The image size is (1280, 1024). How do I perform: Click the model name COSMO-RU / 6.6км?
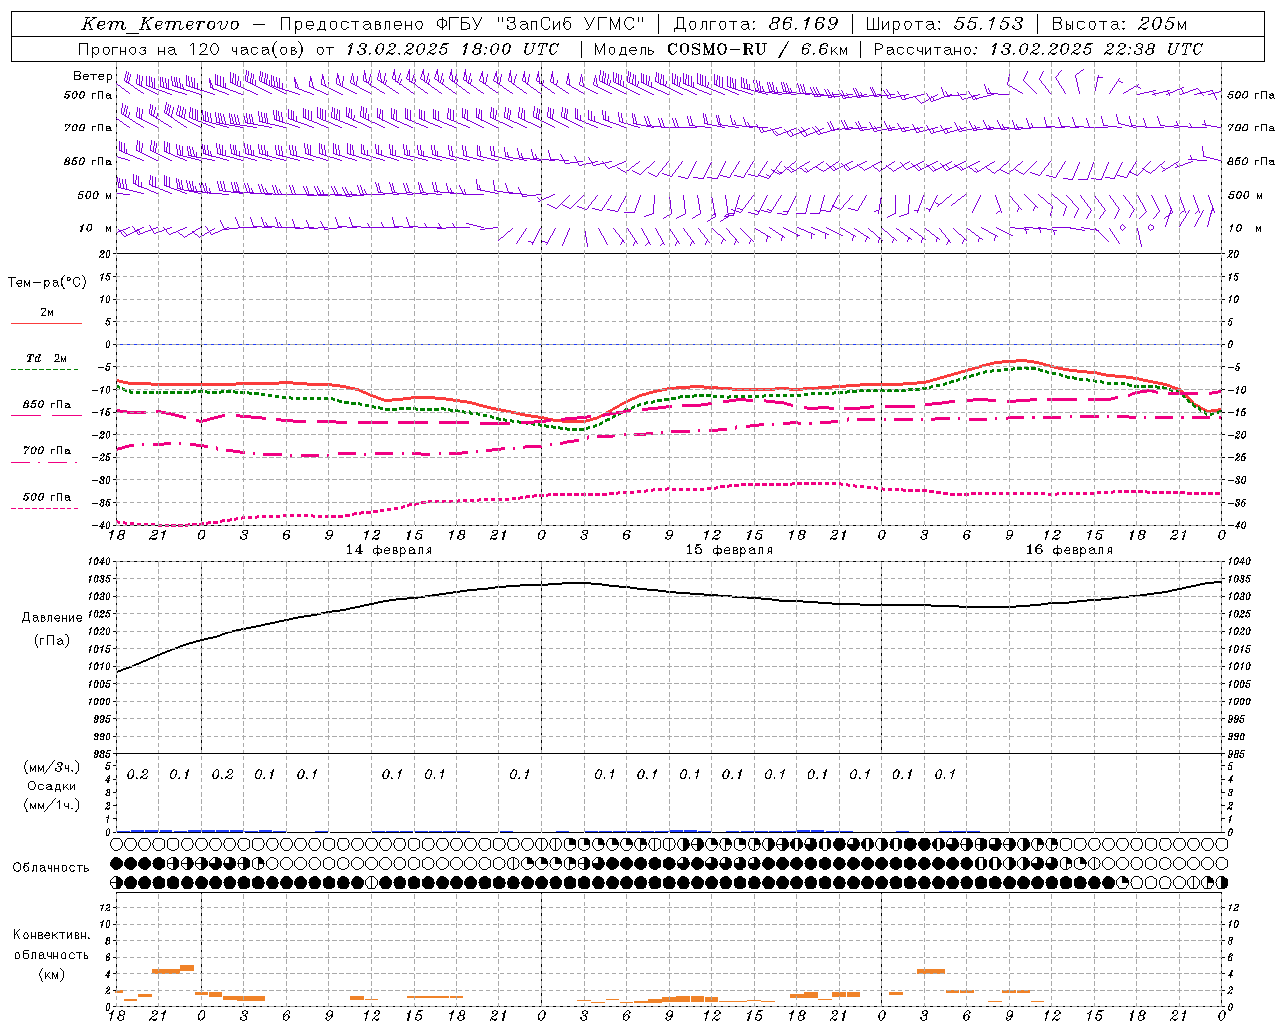(758, 49)
